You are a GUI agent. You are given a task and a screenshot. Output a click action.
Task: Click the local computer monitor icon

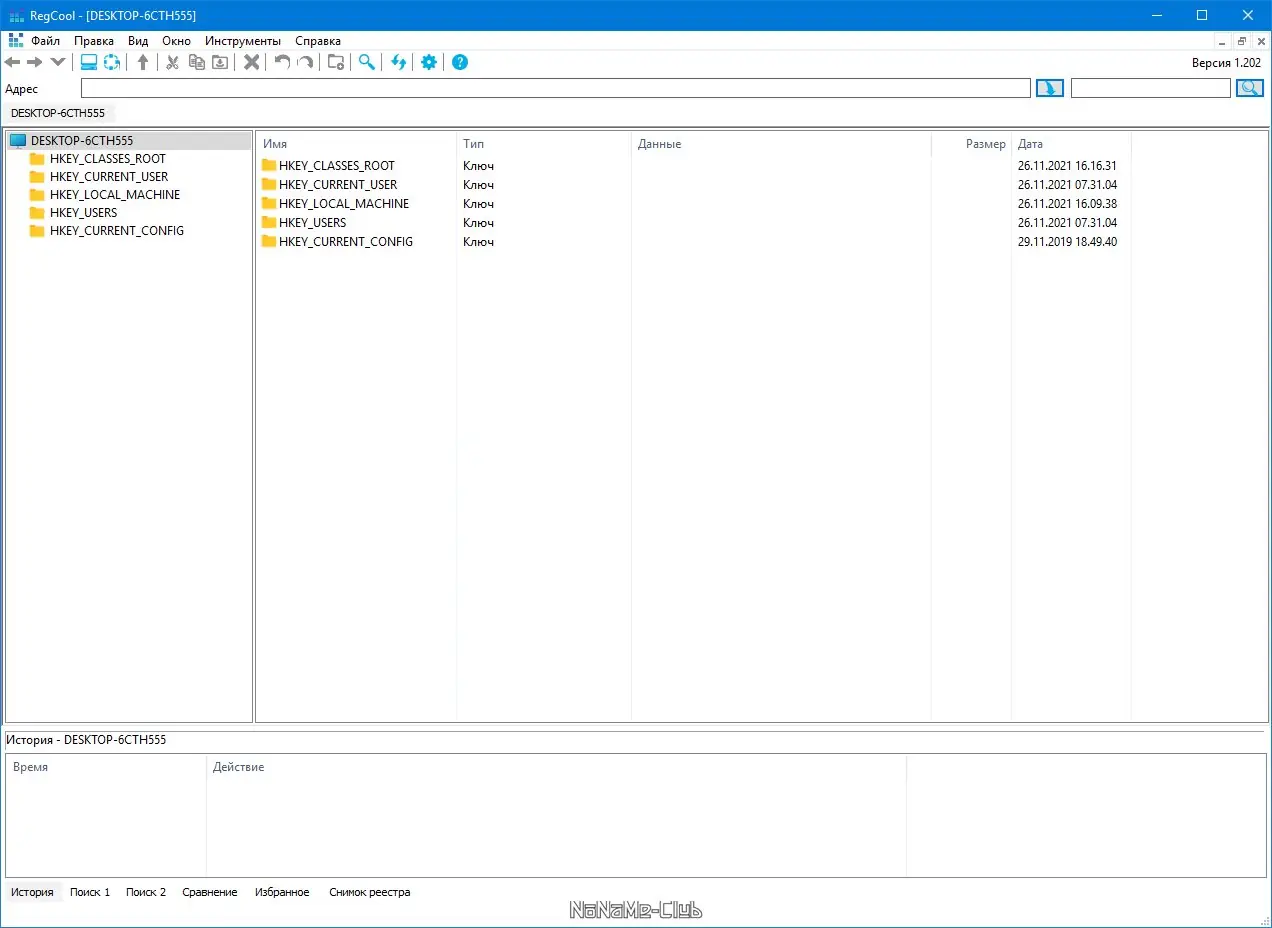(89, 62)
